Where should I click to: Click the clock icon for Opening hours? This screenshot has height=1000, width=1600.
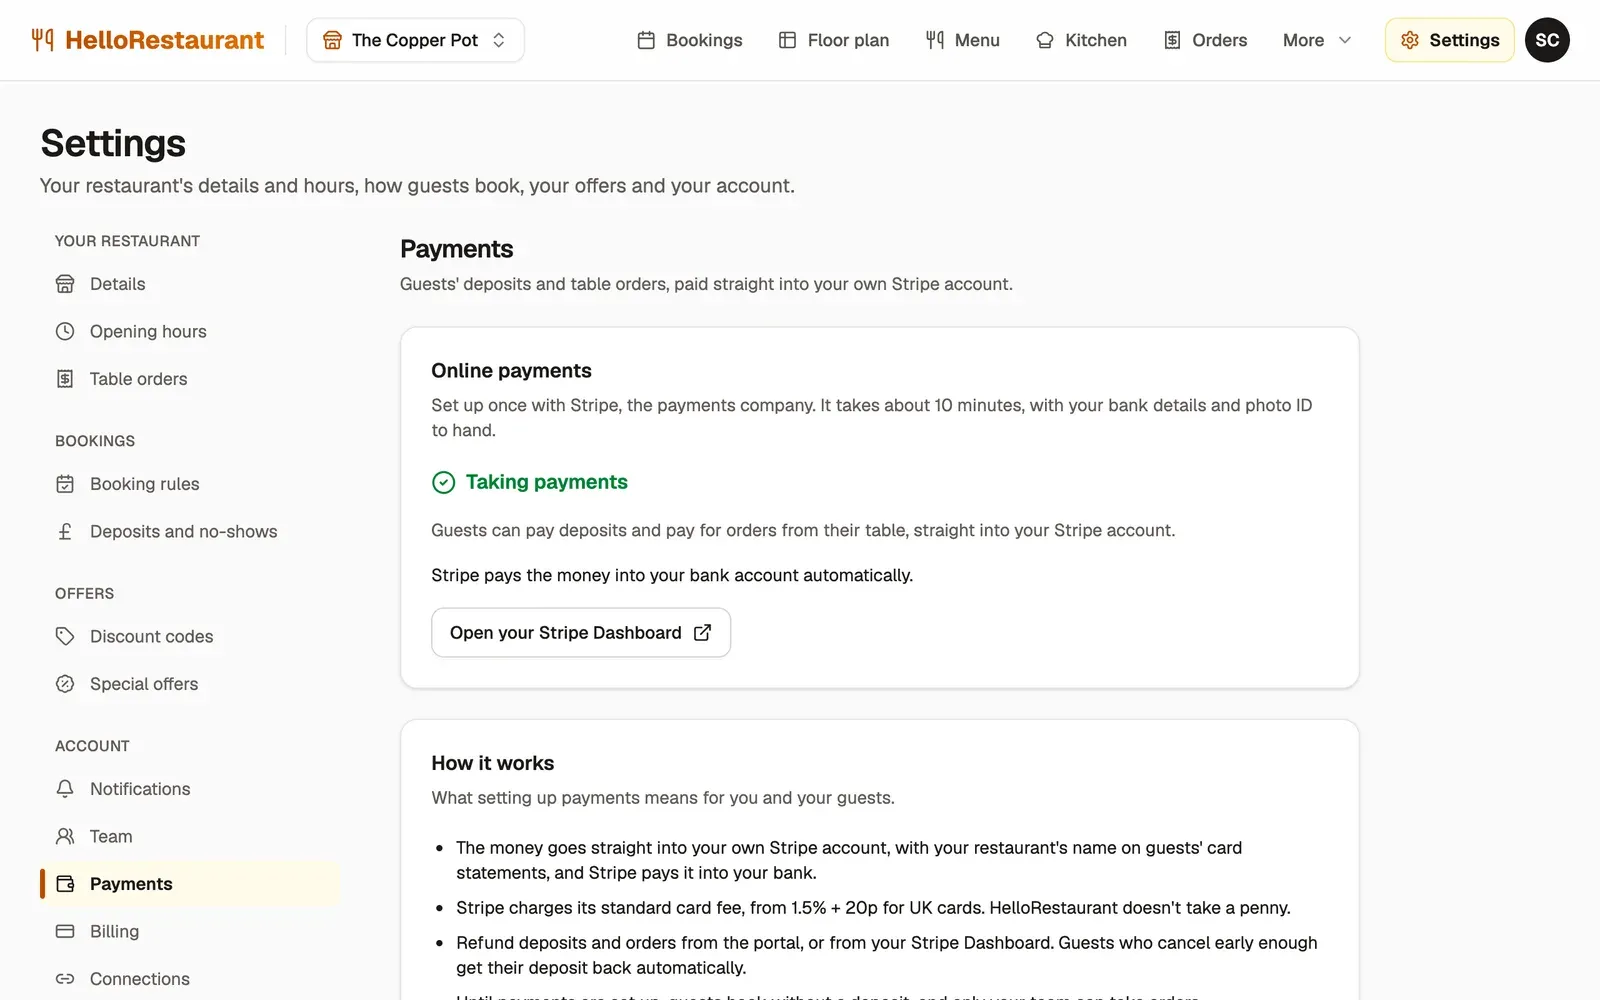pyautogui.click(x=65, y=331)
